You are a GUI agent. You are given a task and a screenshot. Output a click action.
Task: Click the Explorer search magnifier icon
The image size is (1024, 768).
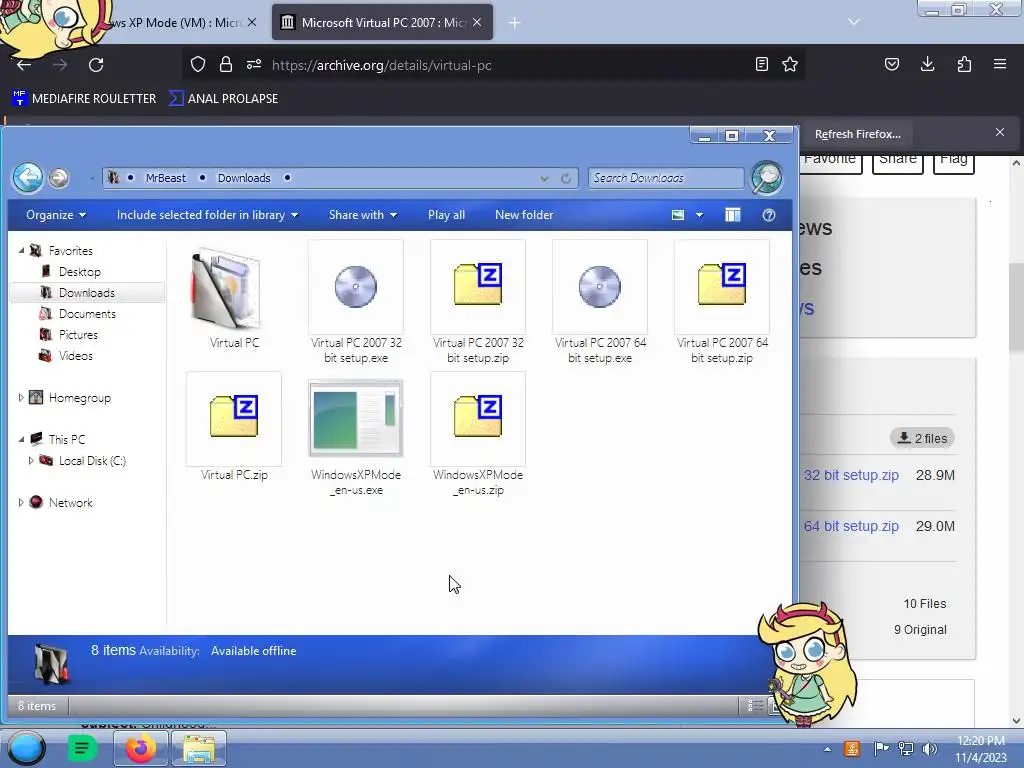[x=767, y=178]
